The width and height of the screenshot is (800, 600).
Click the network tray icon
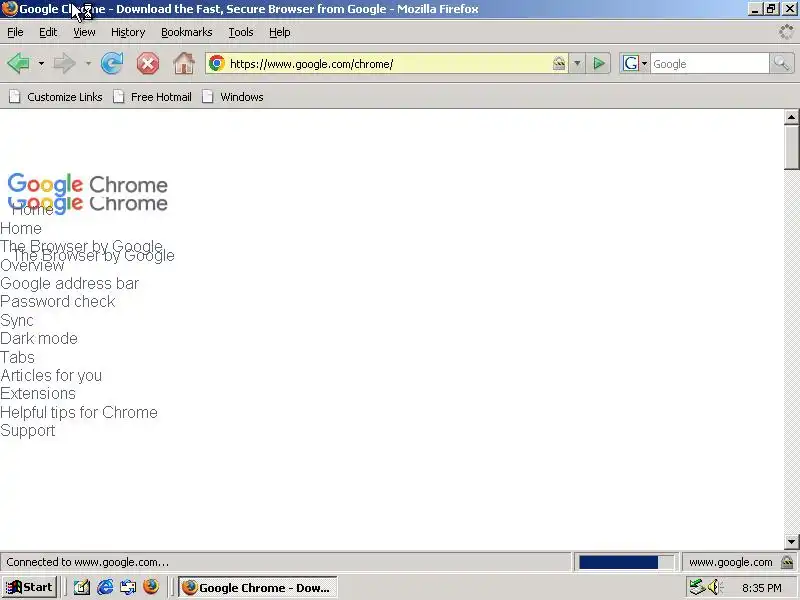[x=696, y=587]
